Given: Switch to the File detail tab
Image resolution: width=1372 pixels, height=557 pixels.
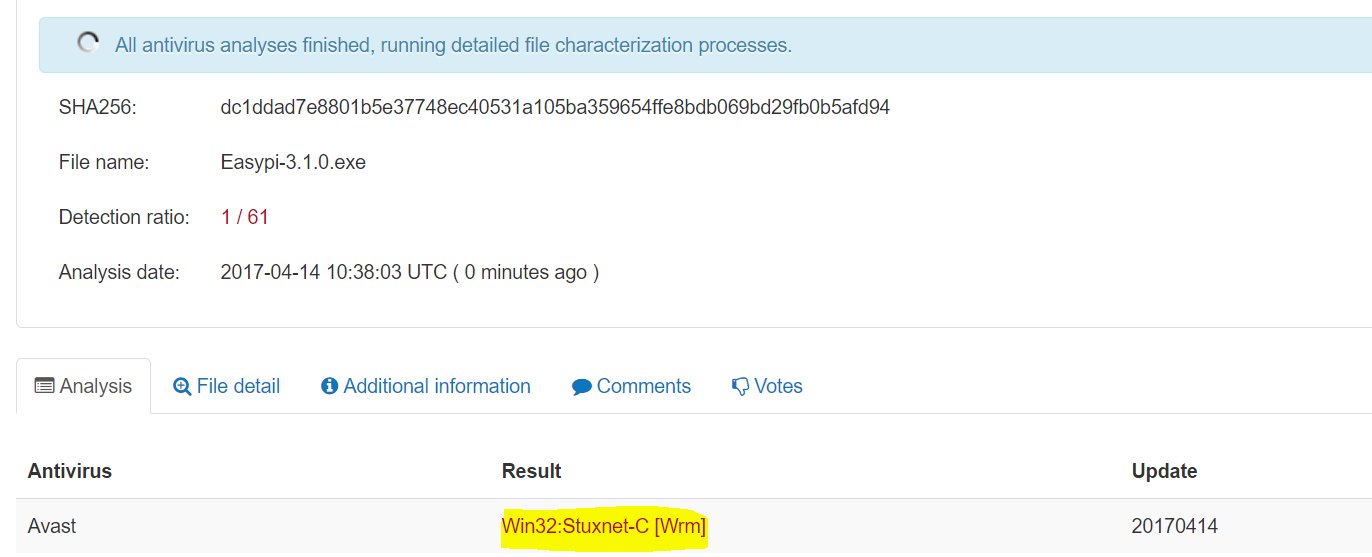Looking at the screenshot, I should [226, 386].
